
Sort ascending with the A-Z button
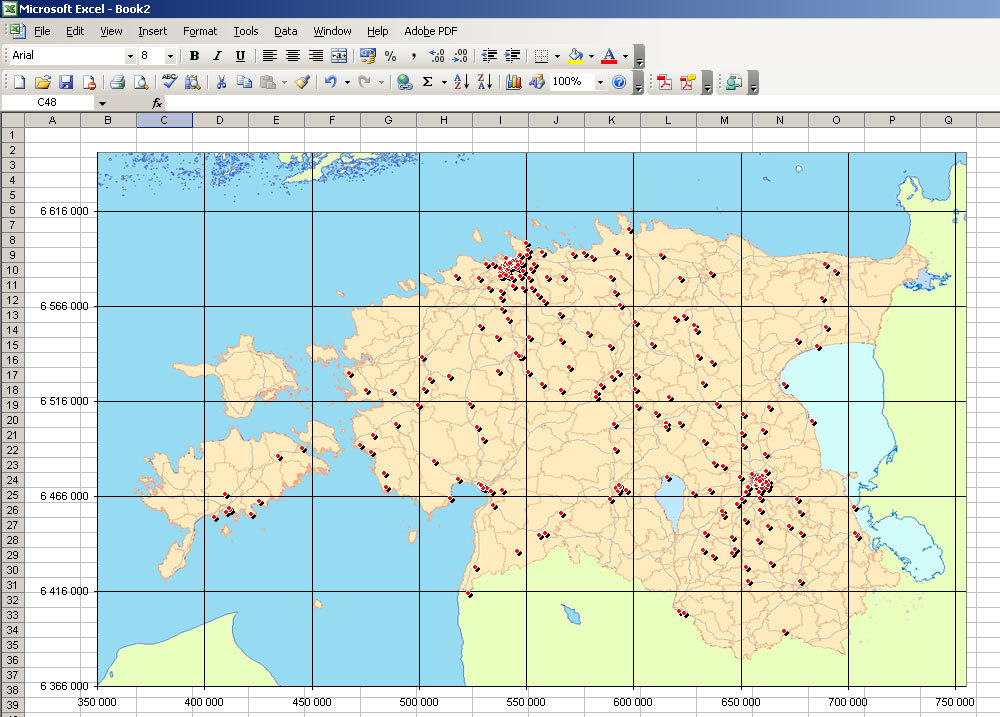tap(461, 83)
